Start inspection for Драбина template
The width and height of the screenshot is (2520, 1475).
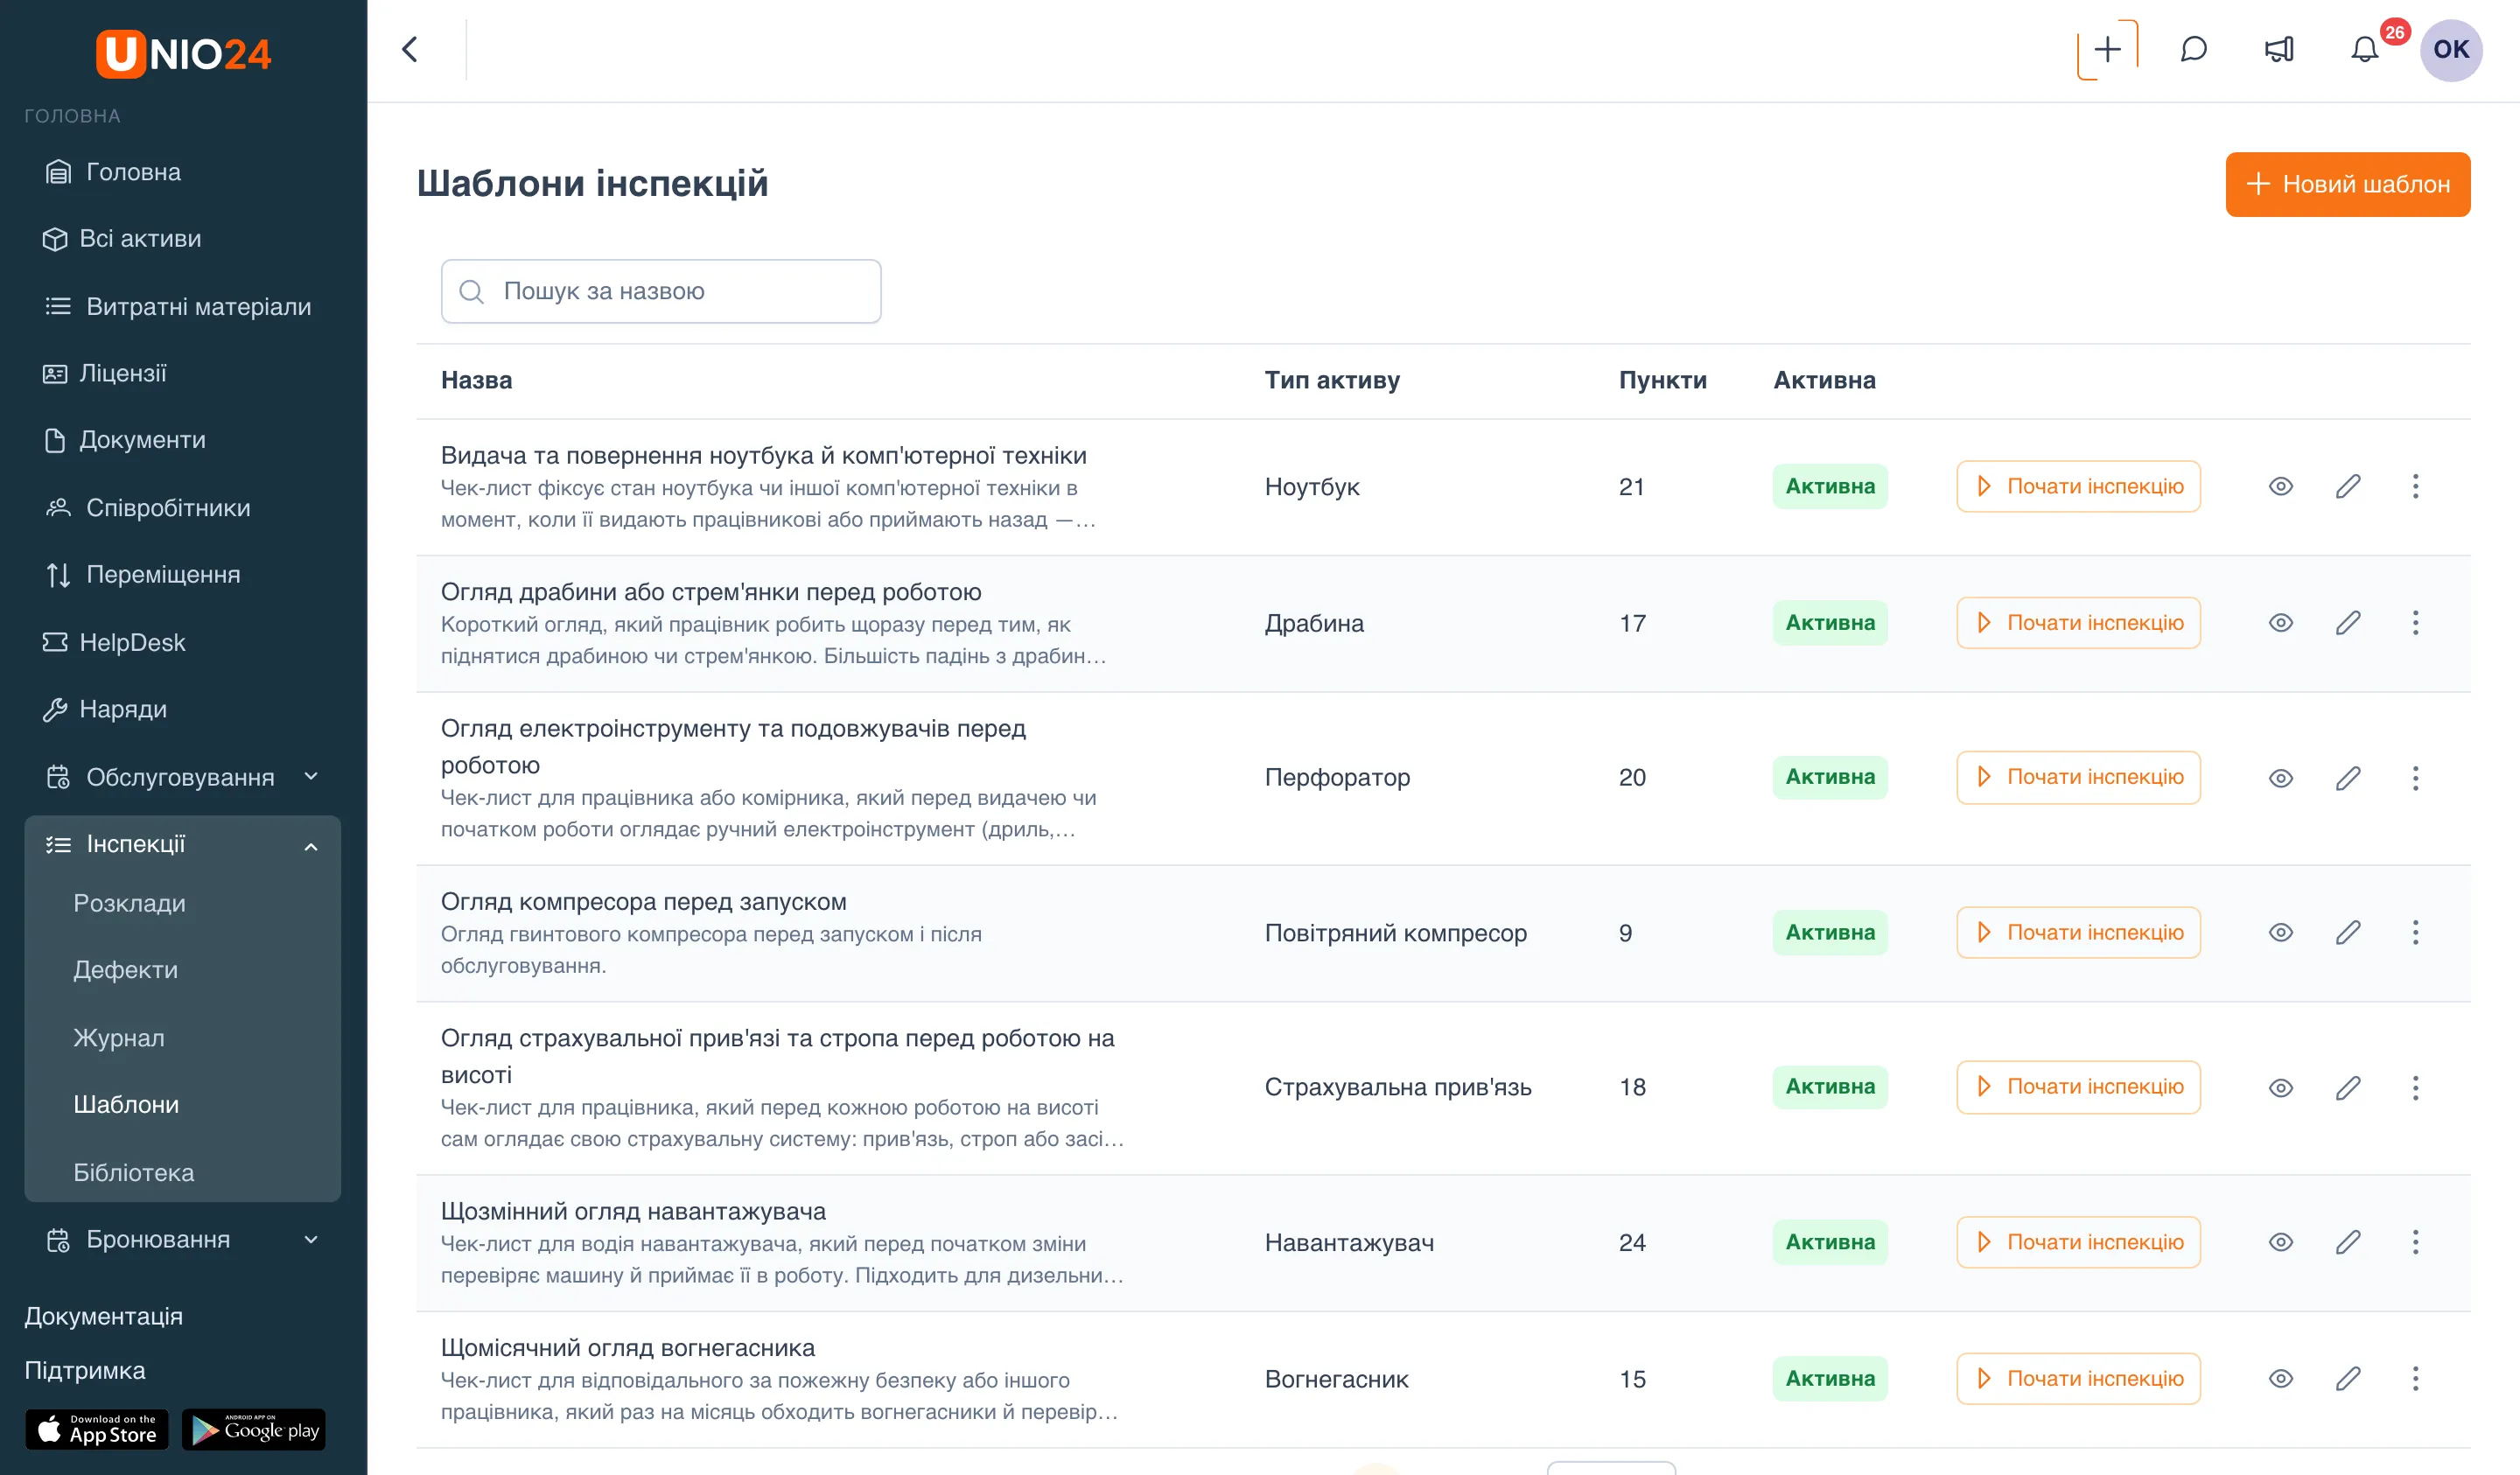coord(2078,623)
